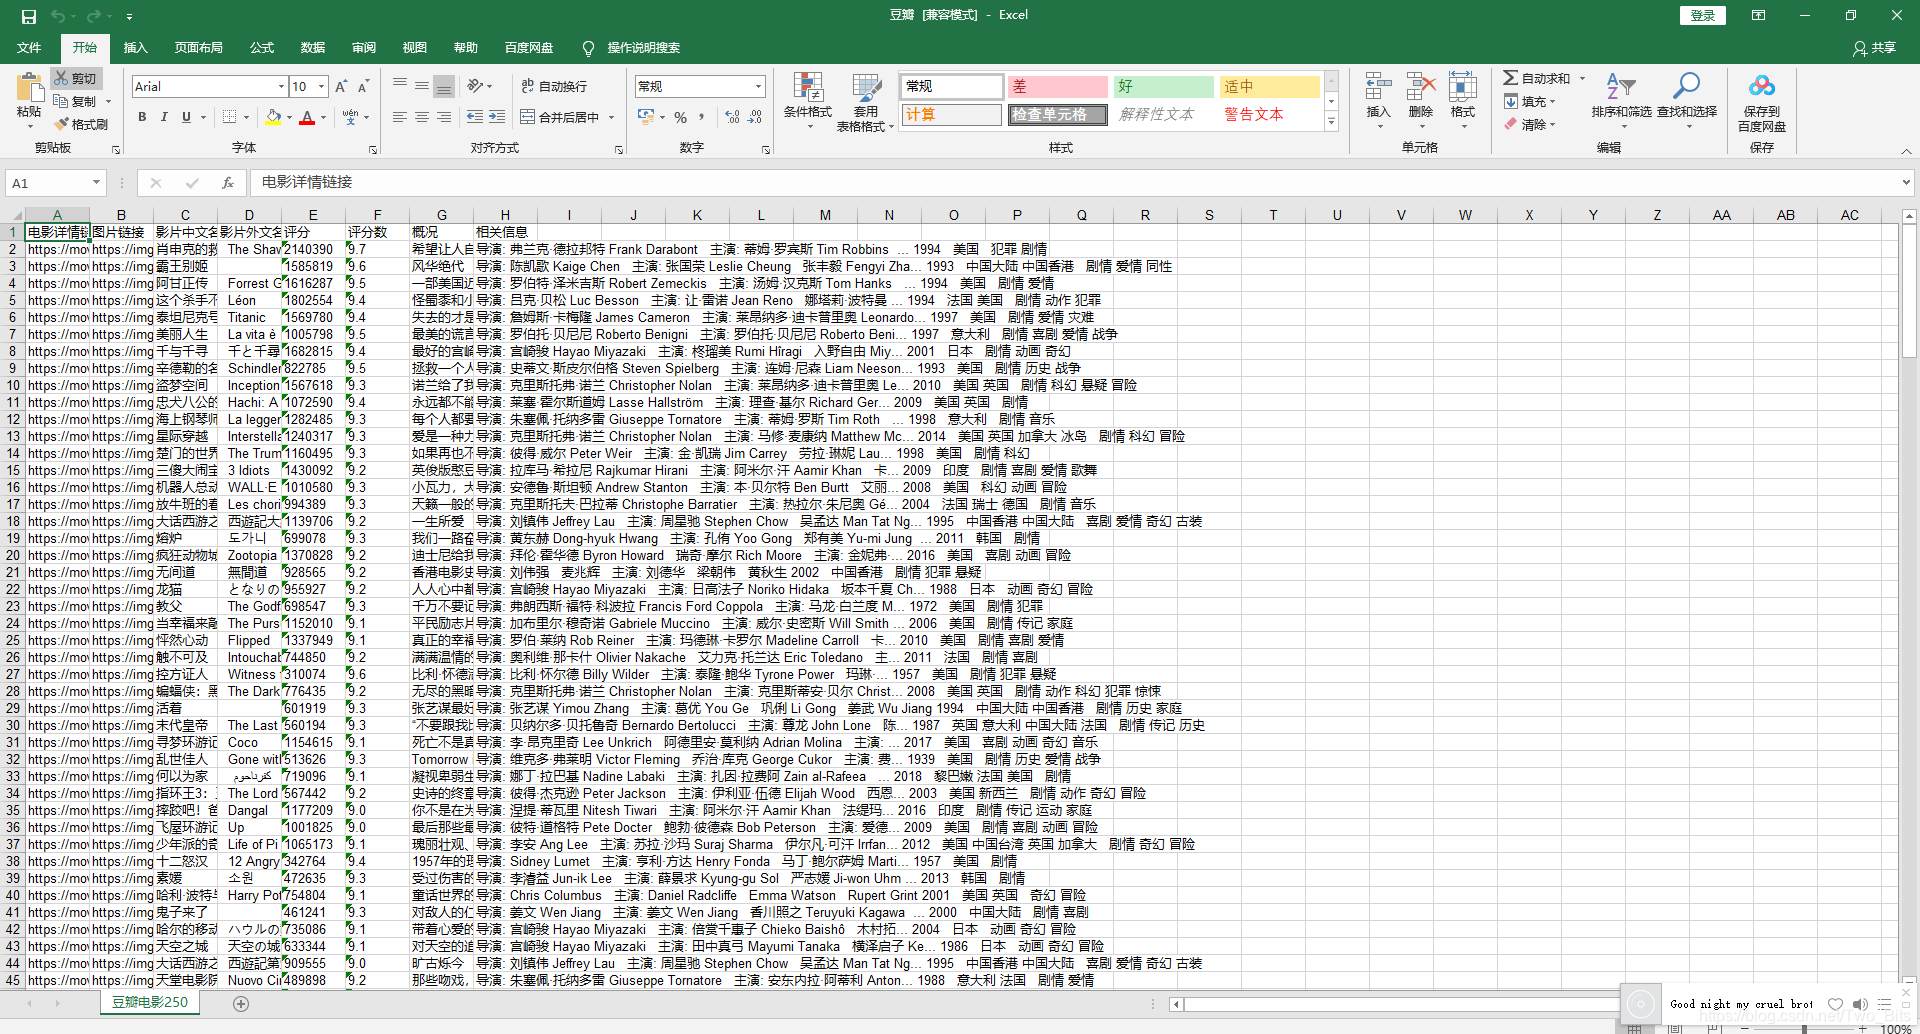The height and width of the screenshot is (1034, 1920).
Task: Expand Merge and Center (合并后居中) arrow
Action: 611,118
